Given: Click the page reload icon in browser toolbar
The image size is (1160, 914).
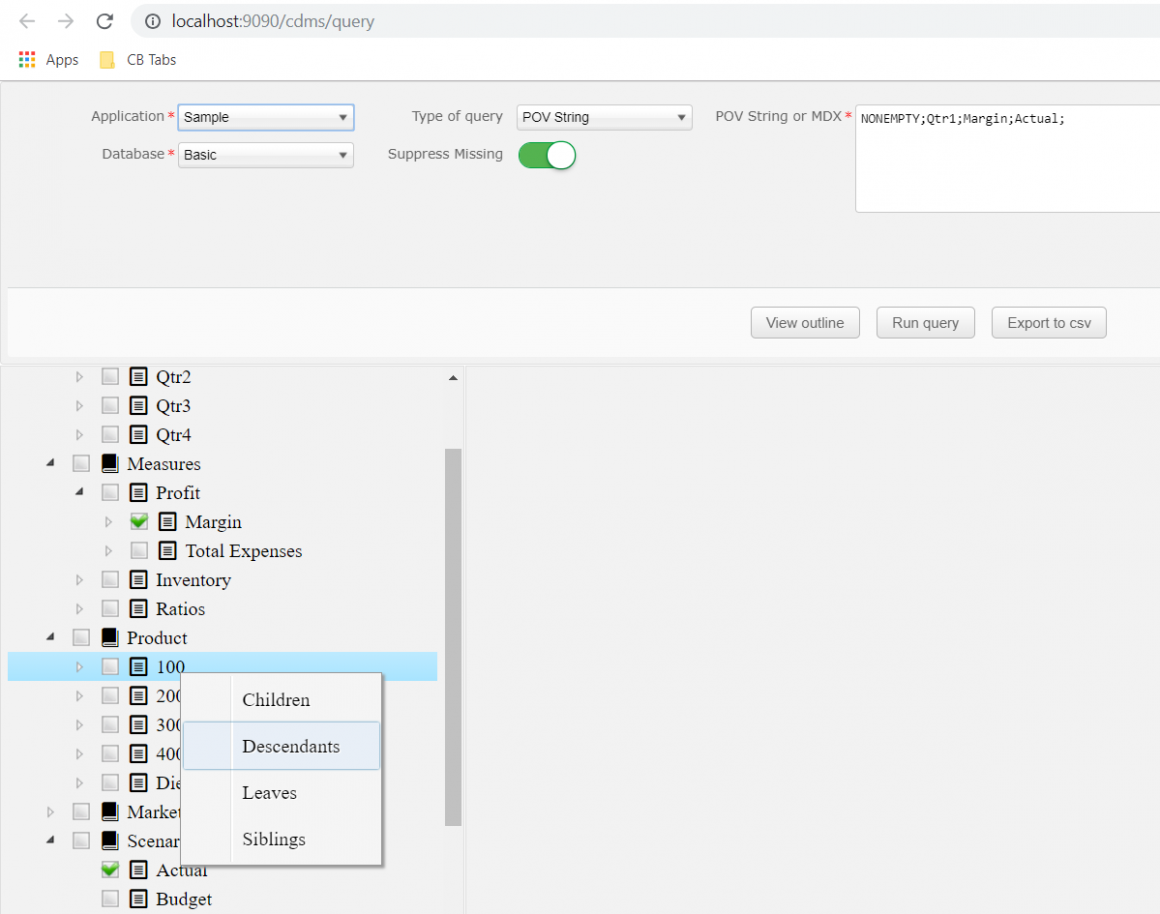Looking at the screenshot, I should pyautogui.click(x=104, y=20).
